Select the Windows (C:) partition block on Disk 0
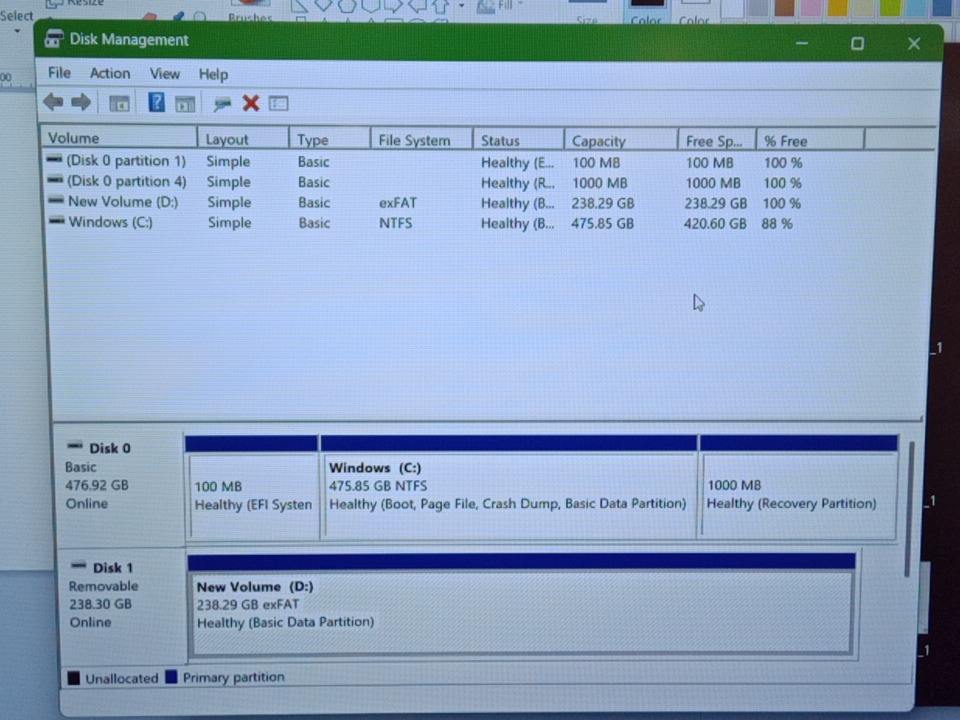This screenshot has height=720, width=960. tap(508, 488)
